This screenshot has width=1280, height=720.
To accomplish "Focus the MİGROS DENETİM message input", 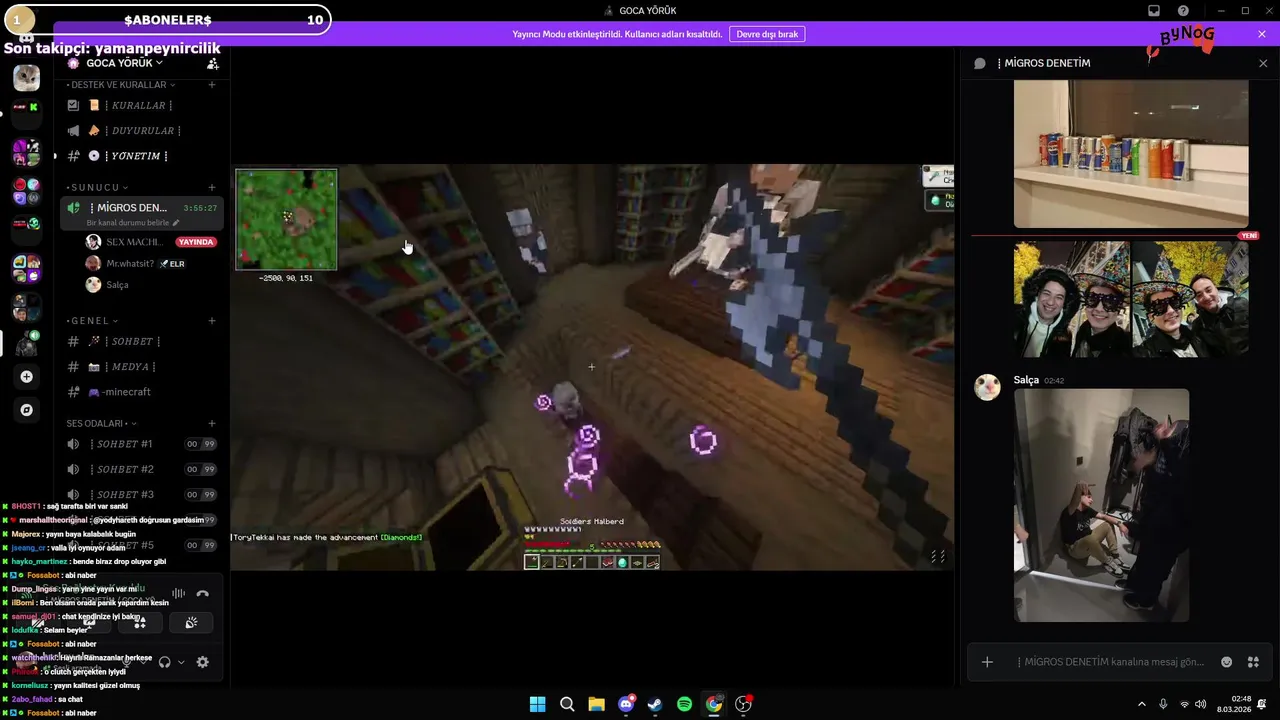I will 1112,662.
